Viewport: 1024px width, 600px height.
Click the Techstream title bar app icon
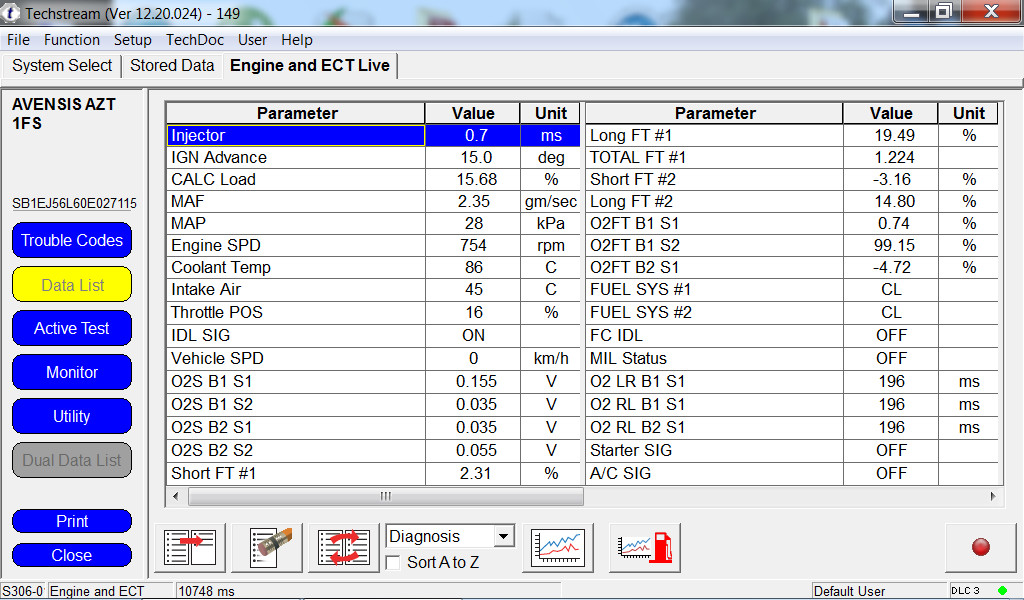click(11, 12)
